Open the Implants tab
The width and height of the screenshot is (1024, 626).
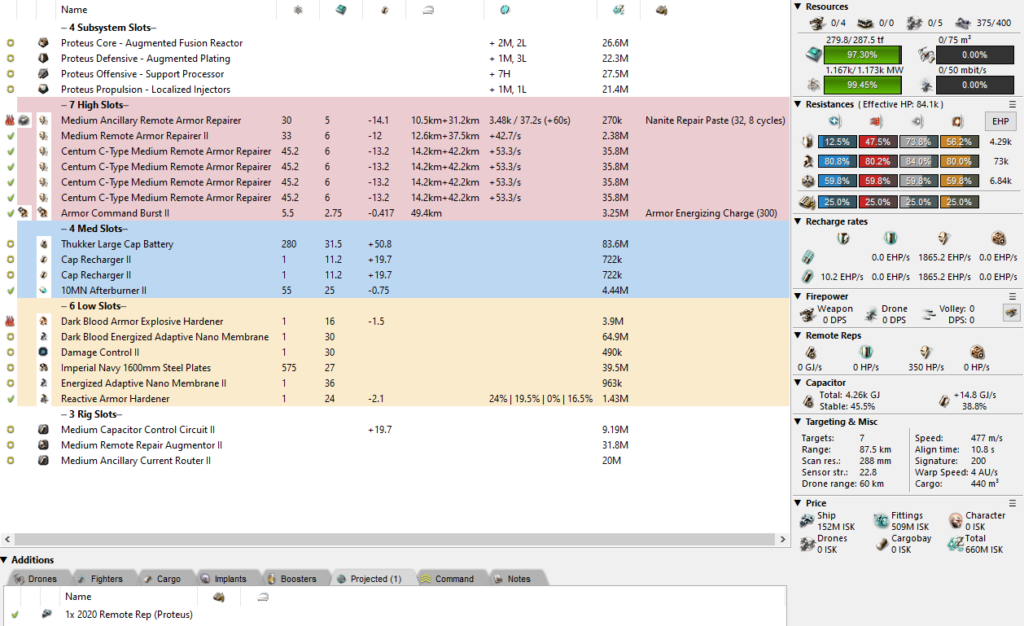[x=223, y=579]
